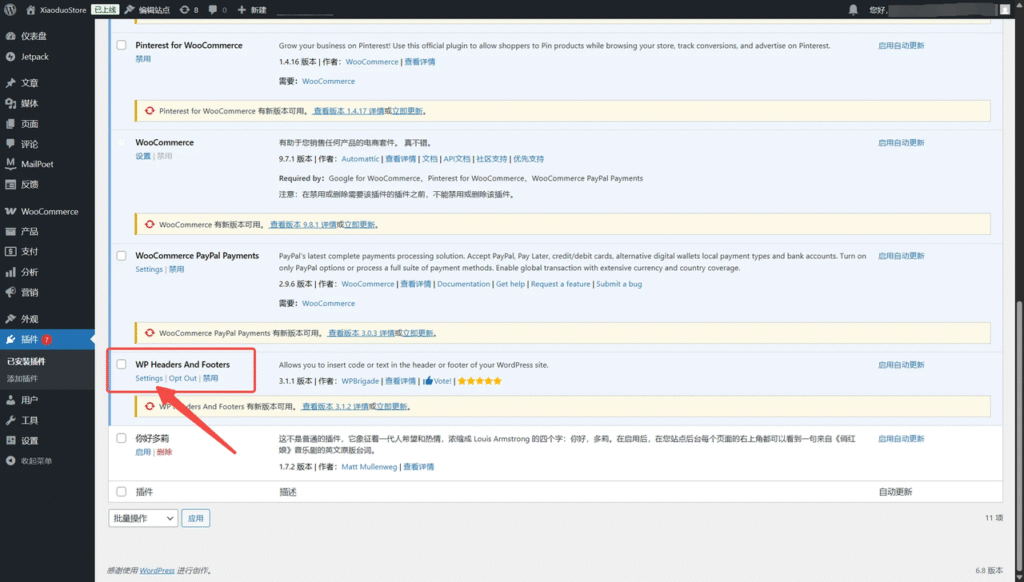Image resolution: width=1024 pixels, height=582 pixels.
Task: Click the 应用 apply button
Action: click(195, 518)
